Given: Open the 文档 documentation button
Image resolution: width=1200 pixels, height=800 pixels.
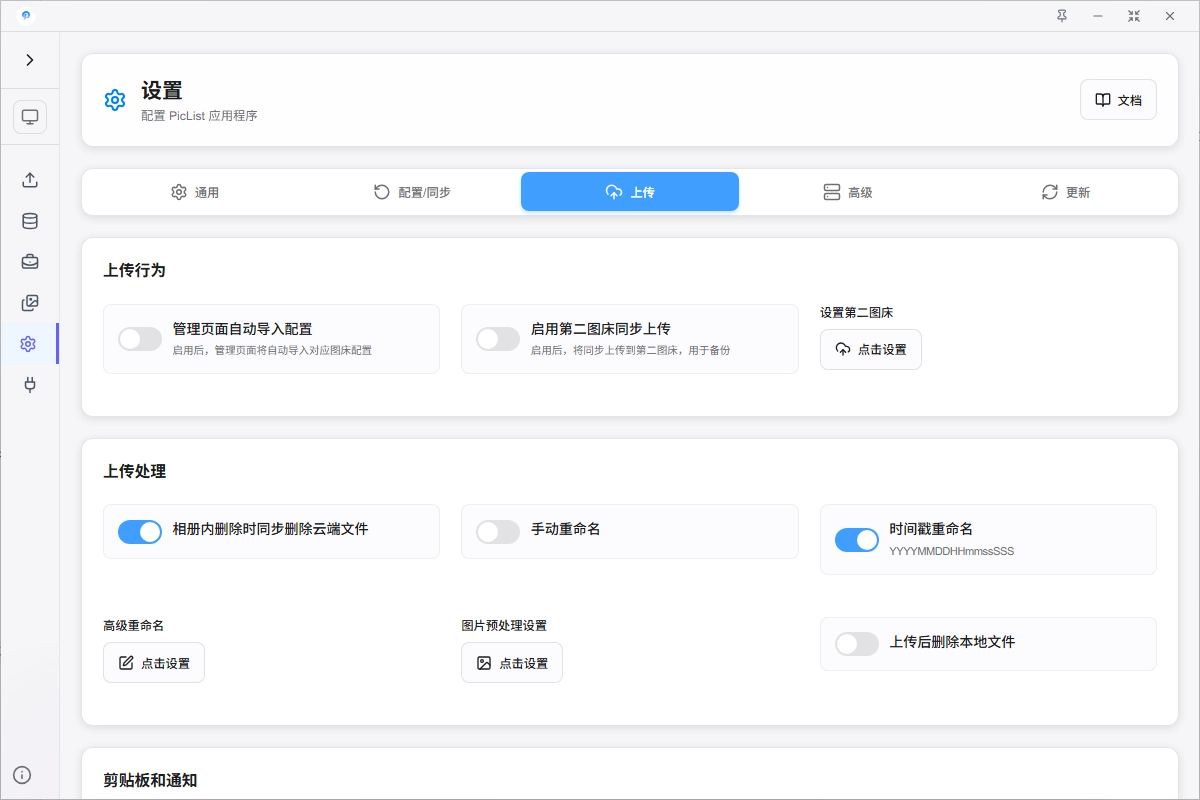Looking at the screenshot, I should point(1118,100).
